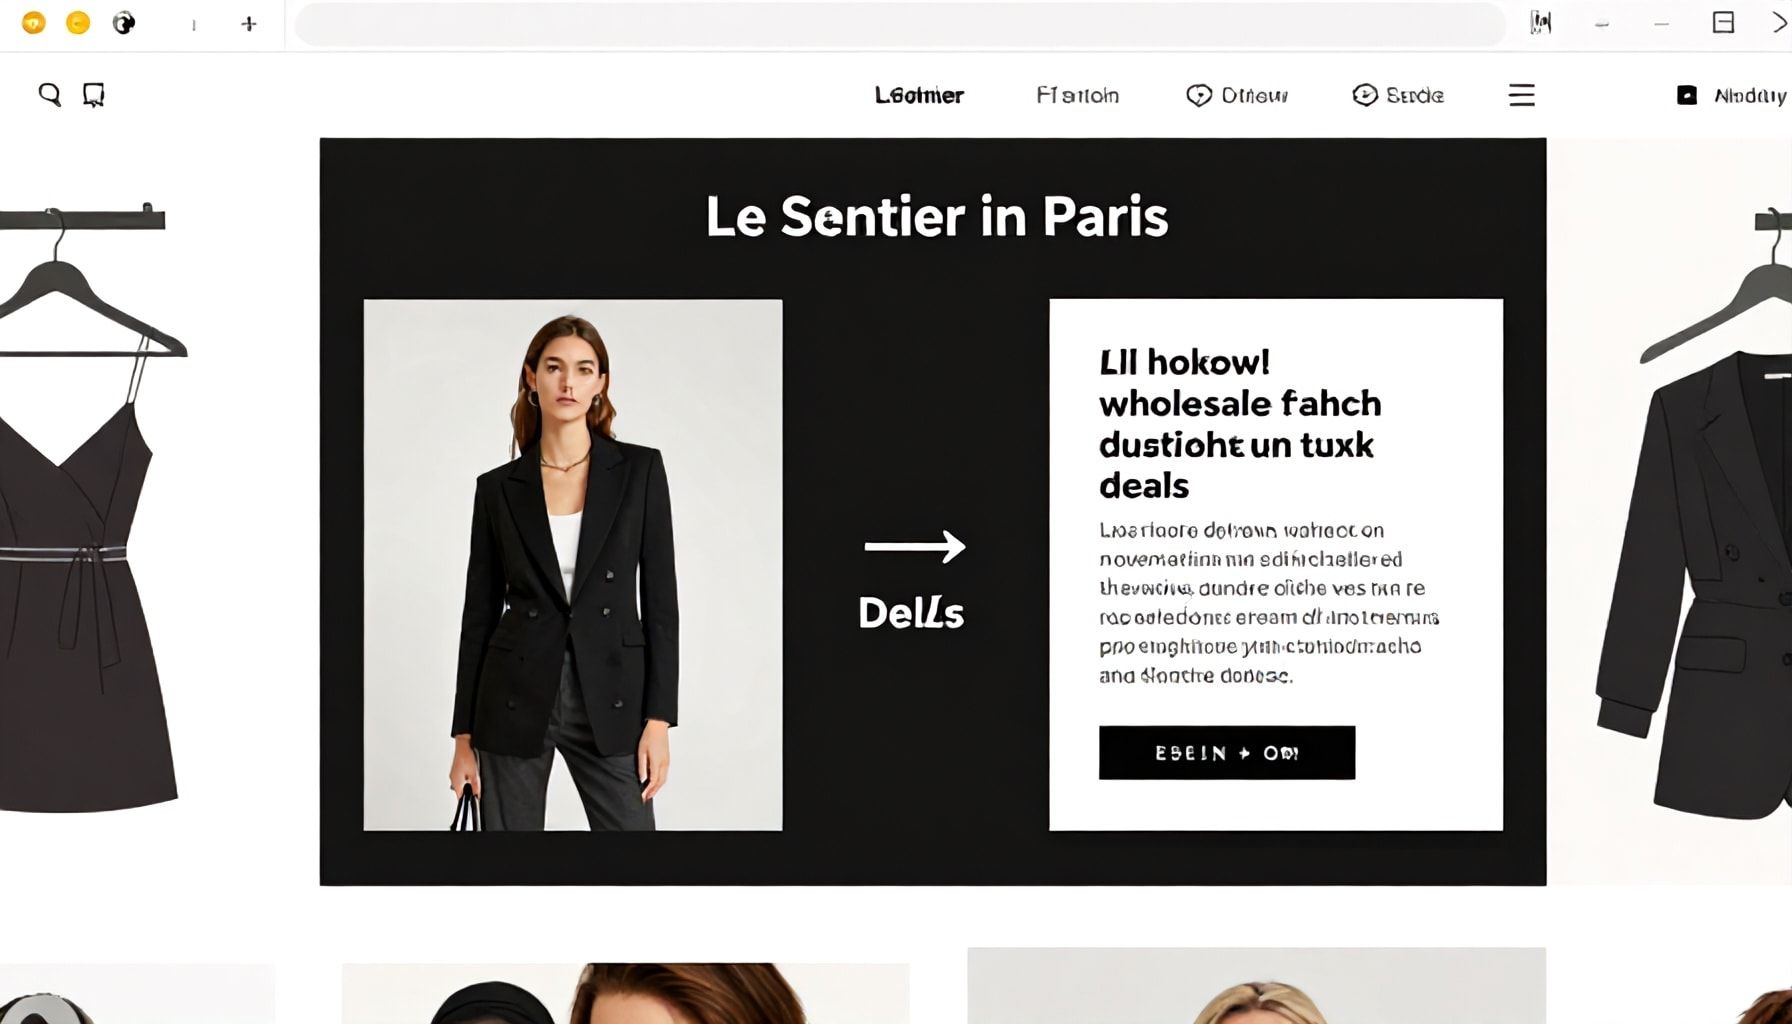Click the bookmark icon beside search
The height and width of the screenshot is (1024, 1792).
click(x=94, y=95)
